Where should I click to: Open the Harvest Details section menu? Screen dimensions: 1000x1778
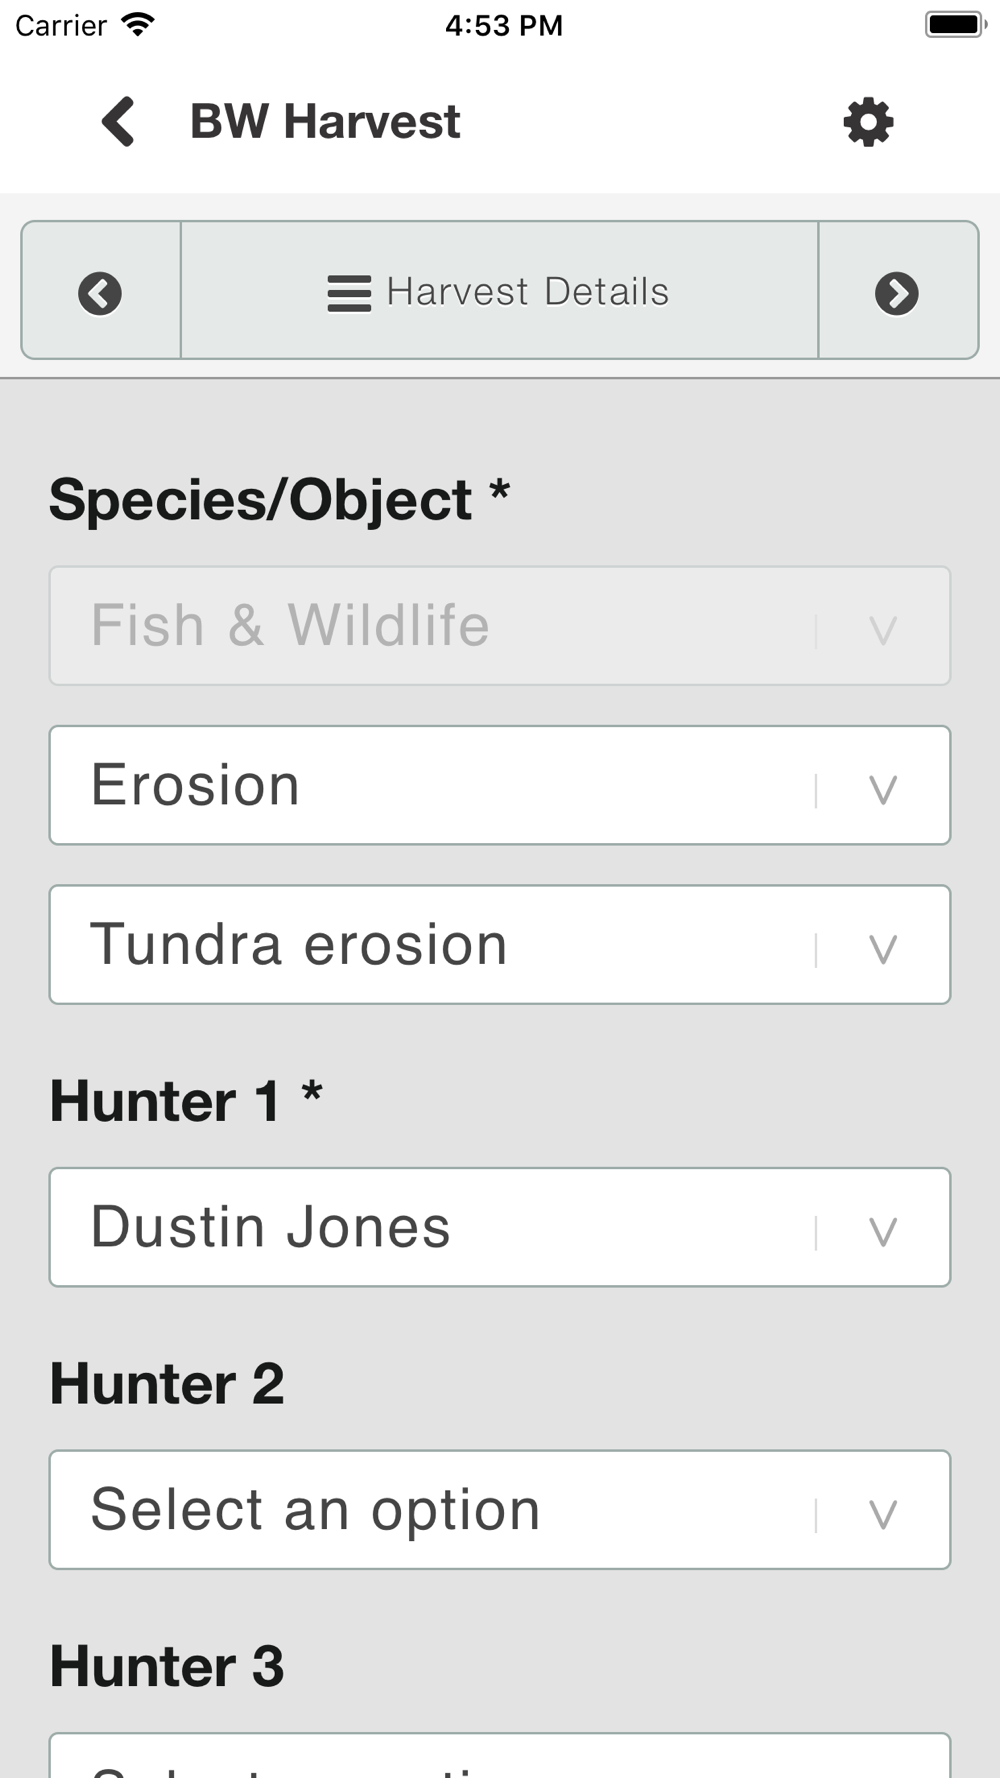point(527,292)
